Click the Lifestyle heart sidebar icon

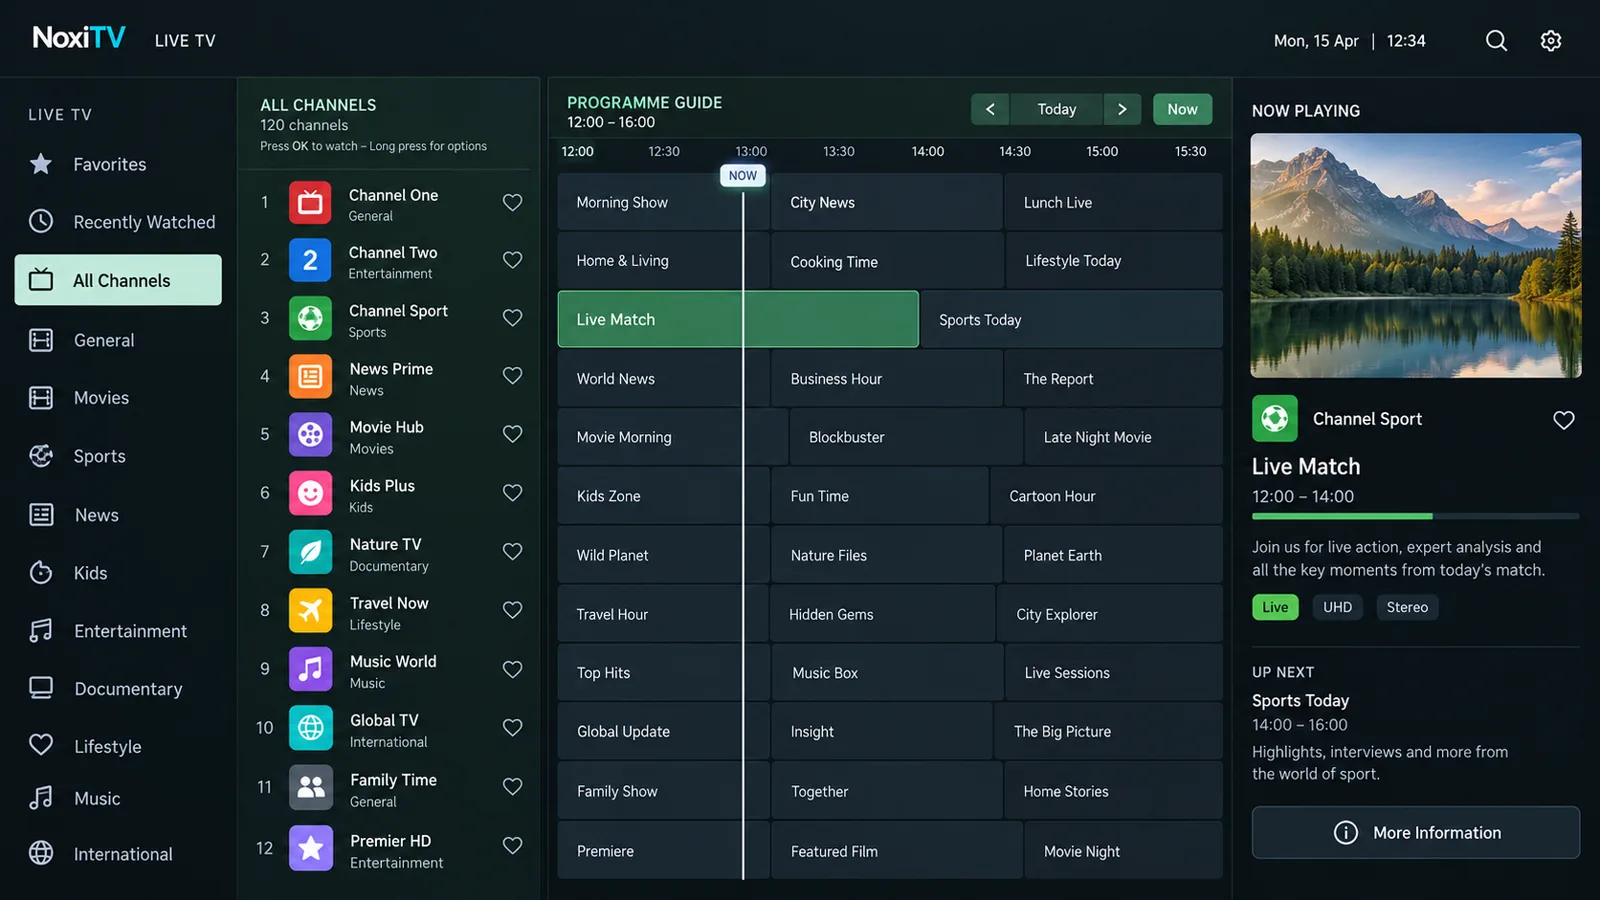pos(41,745)
